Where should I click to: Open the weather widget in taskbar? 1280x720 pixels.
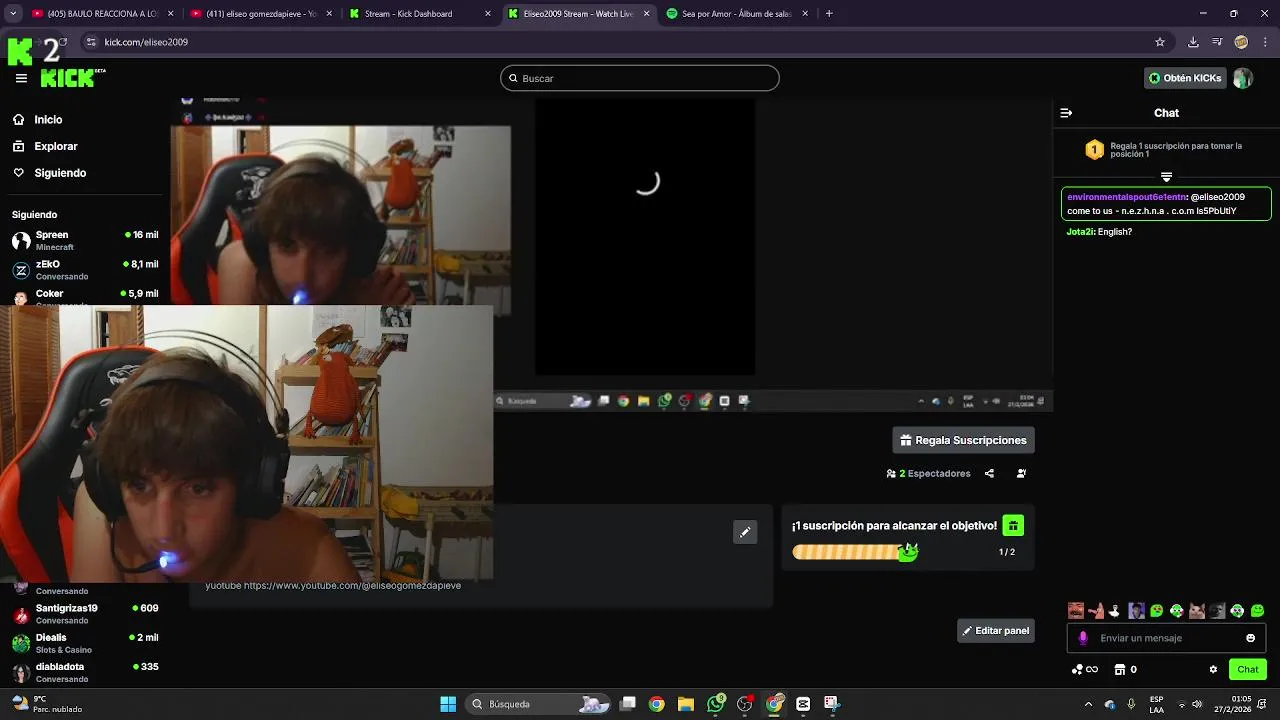(48, 704)
